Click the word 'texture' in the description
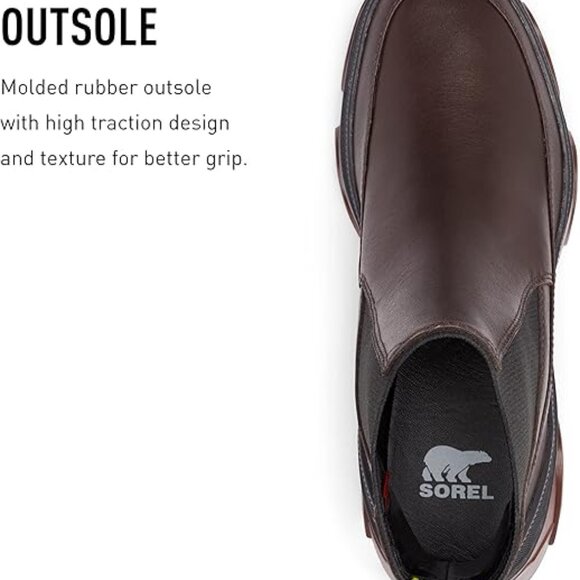The width and height of the screenshot is (580, 580). click(73, 159)
